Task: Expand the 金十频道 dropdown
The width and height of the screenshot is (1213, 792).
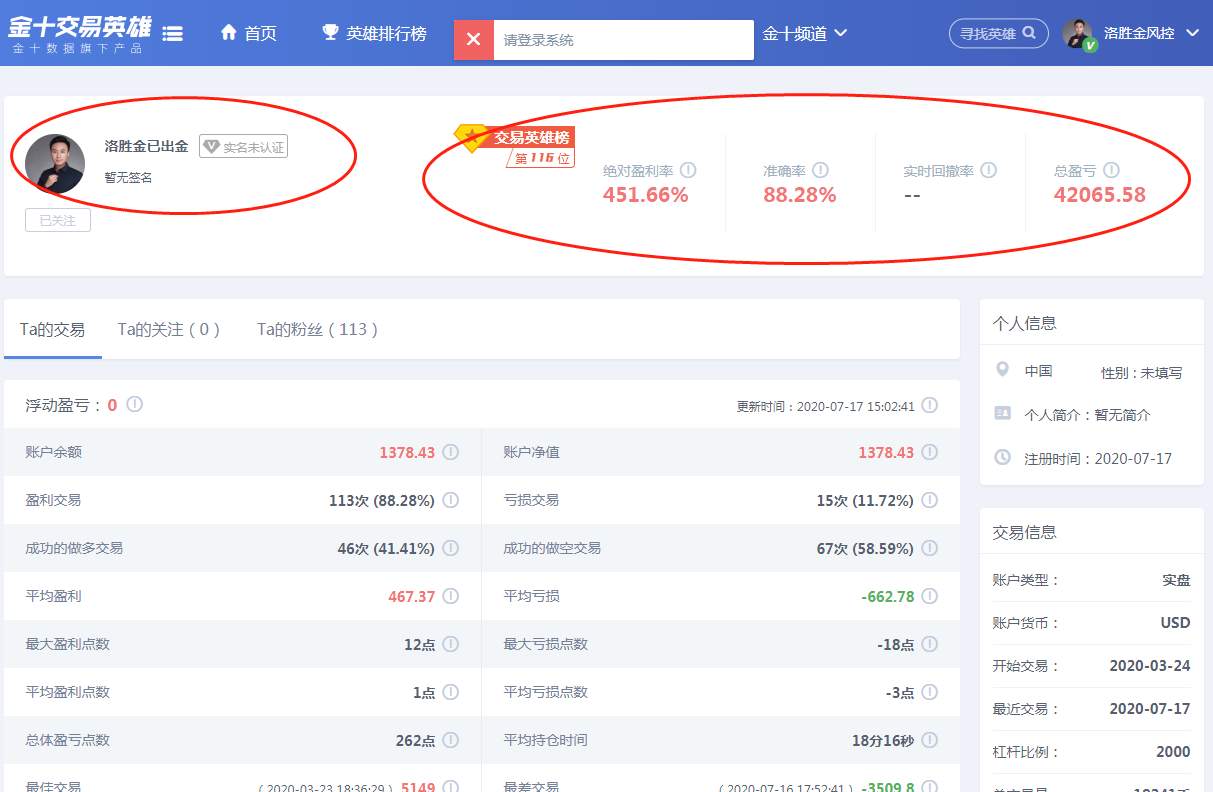Action: point(805,33)
